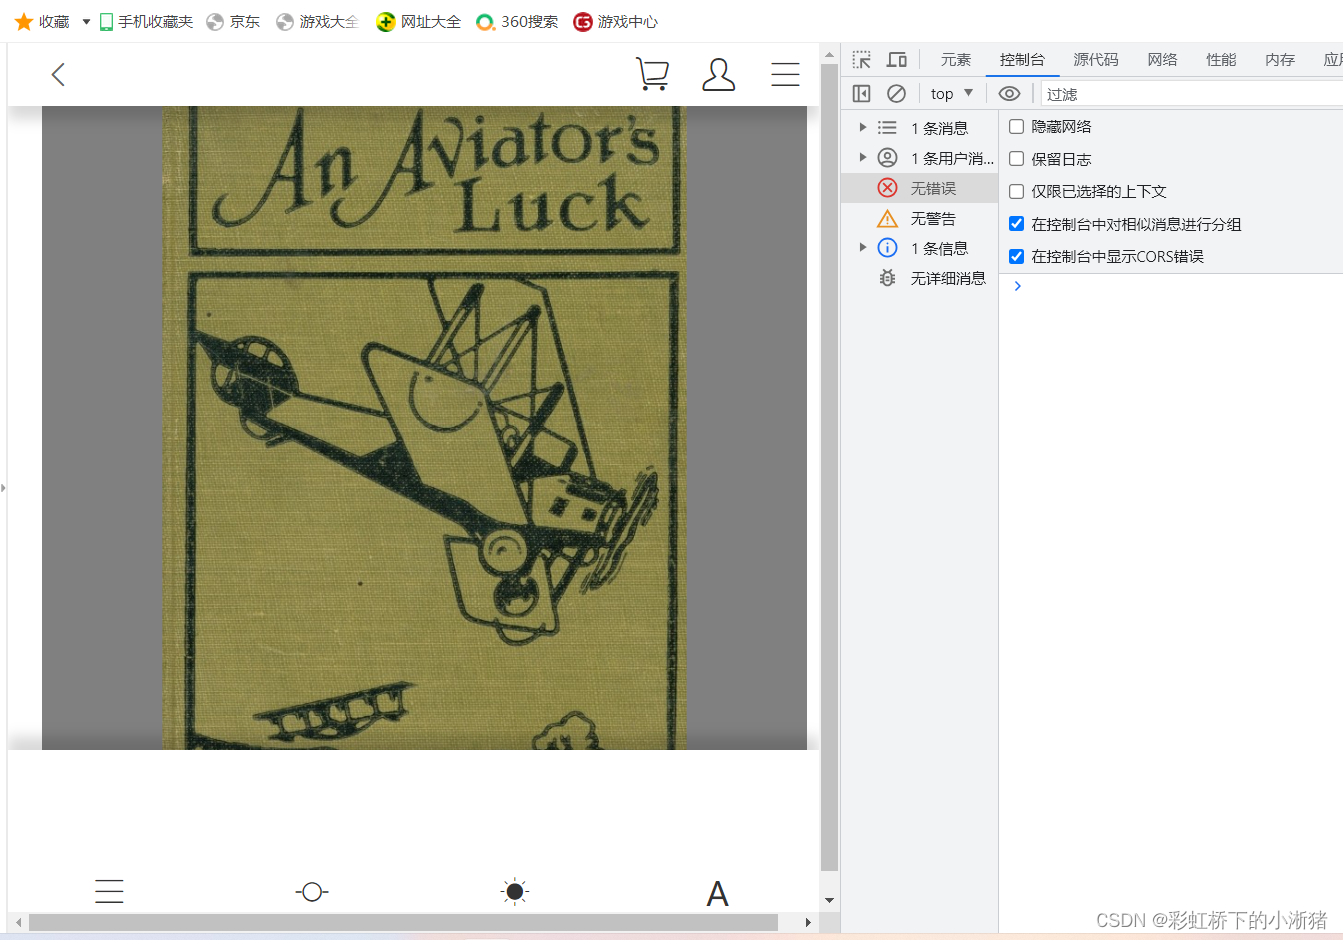This screenshot has height=940, width=1343.
Task: Hide the console sidebar panel icon
Action: coord(861,93)
